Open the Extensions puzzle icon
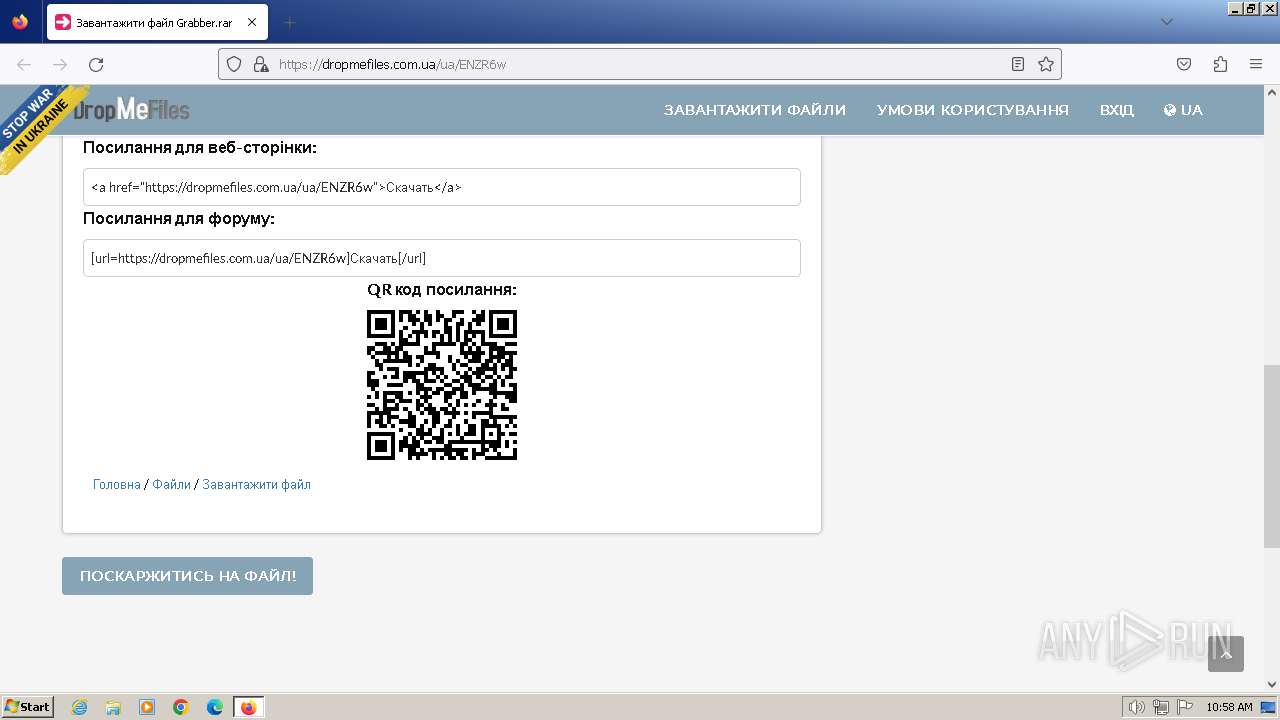The image size is (1280, 720). (1220, 64)
